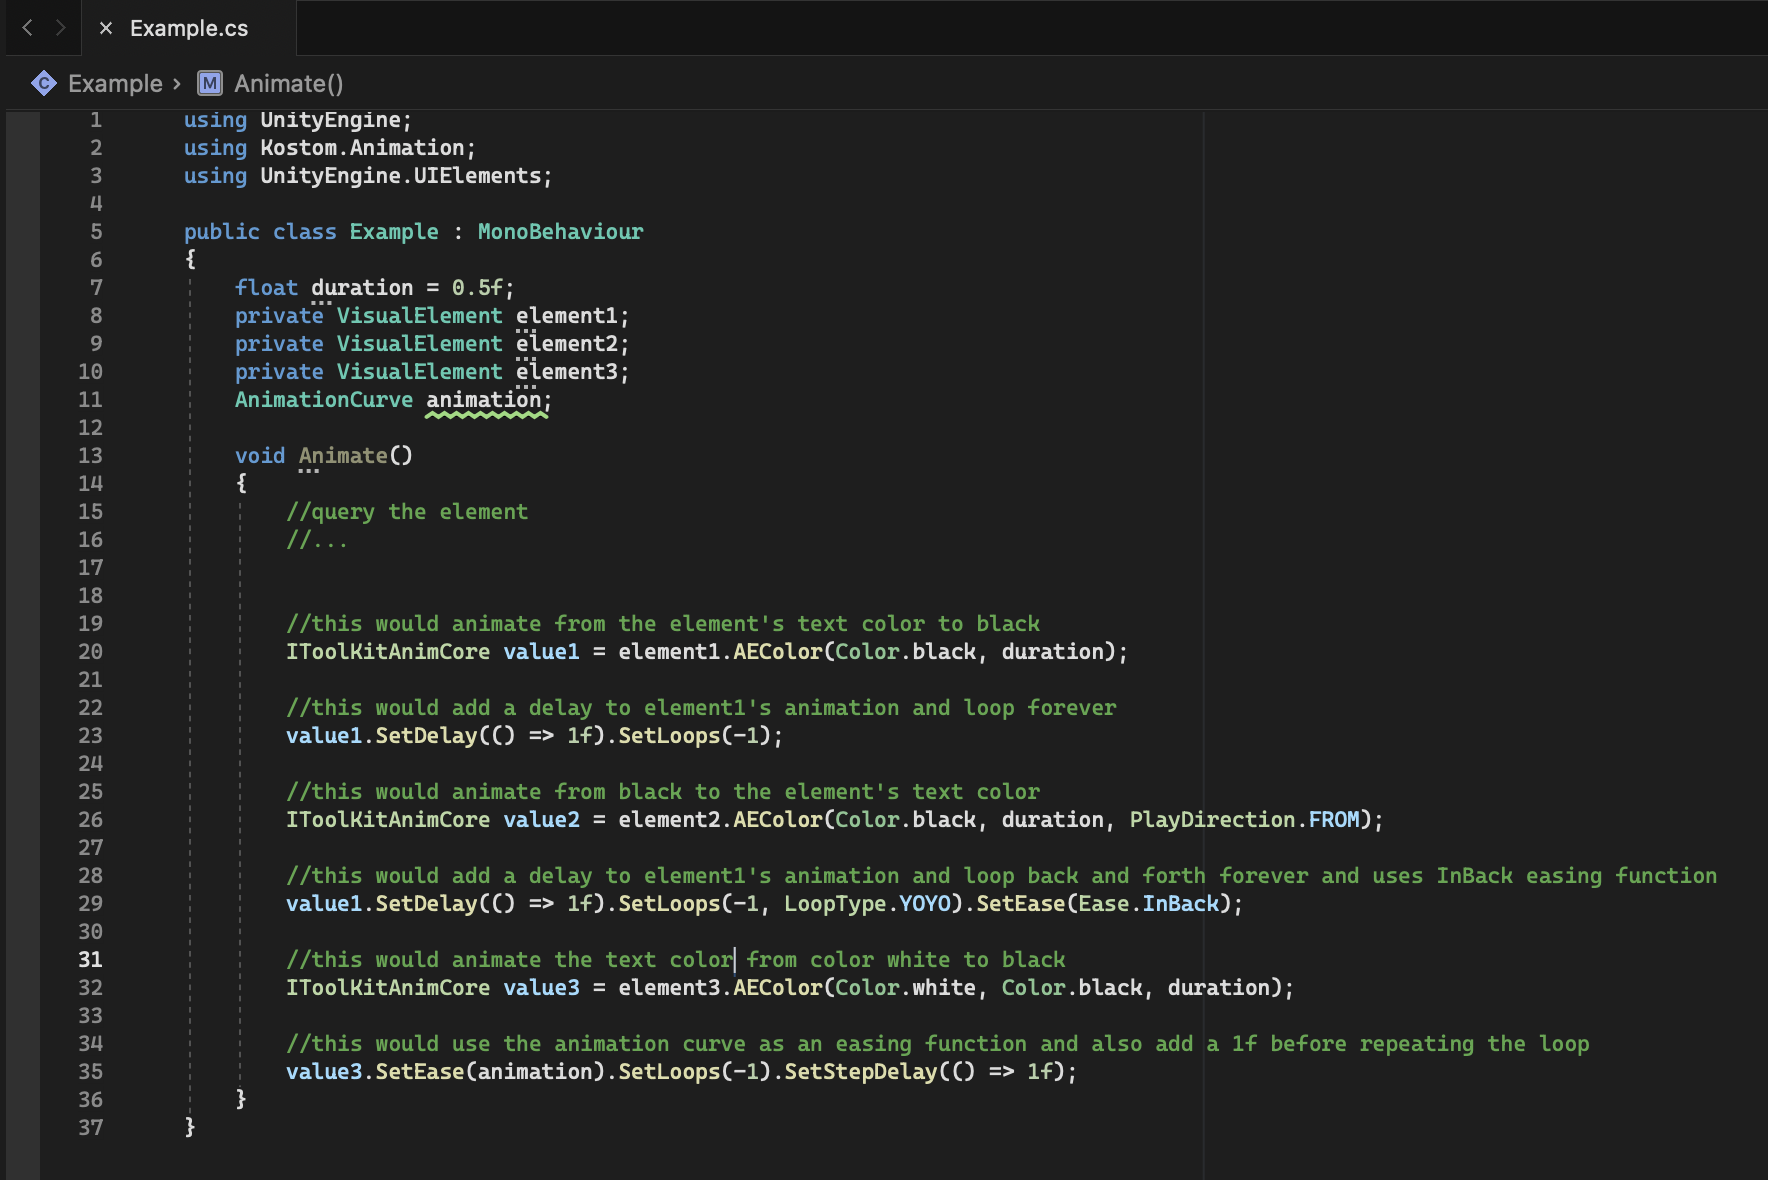
Task: Click the Example class icon in breadcrumb
Action: [x=44, y=83]
